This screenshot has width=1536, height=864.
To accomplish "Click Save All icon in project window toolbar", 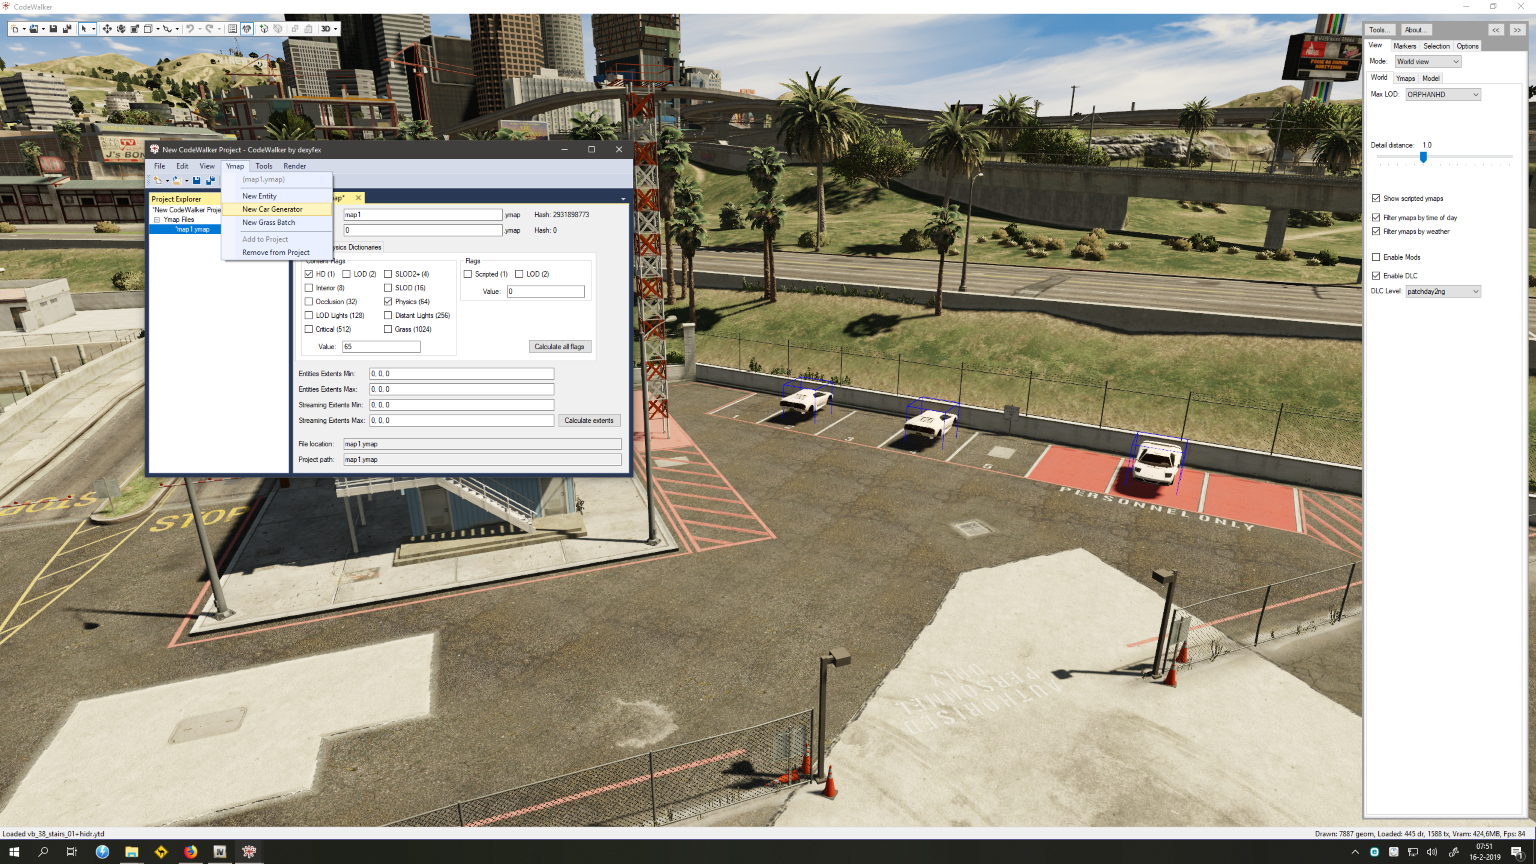I will [x=210, y=180].
